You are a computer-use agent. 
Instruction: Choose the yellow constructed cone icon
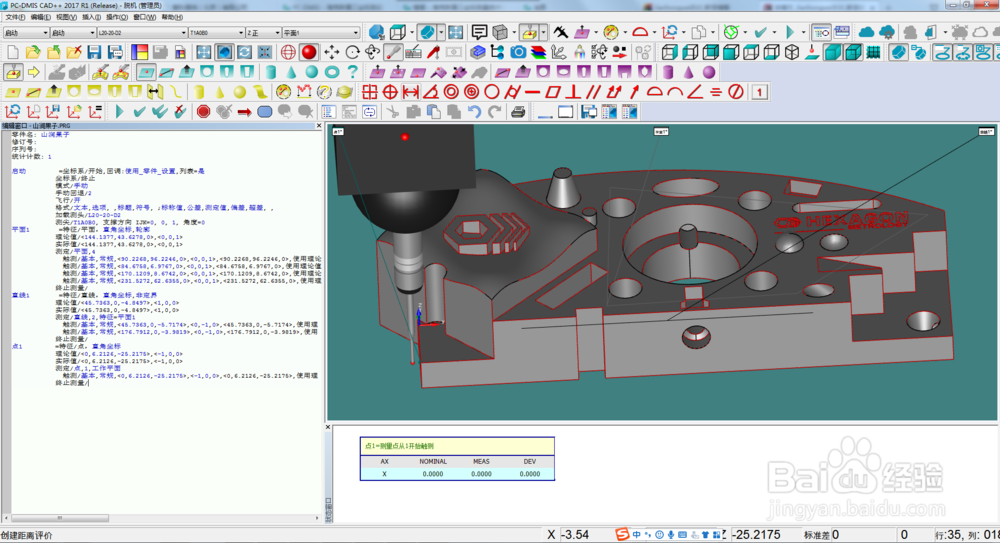click(x=219, y=92)
